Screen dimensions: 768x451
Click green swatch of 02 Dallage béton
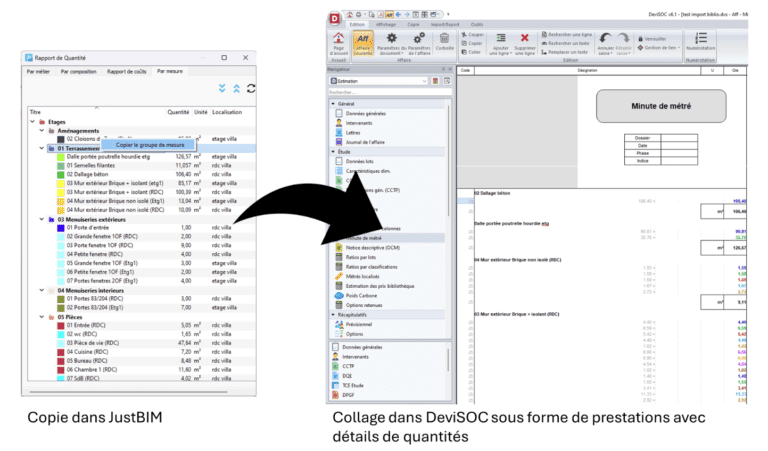tap(61, 174)
